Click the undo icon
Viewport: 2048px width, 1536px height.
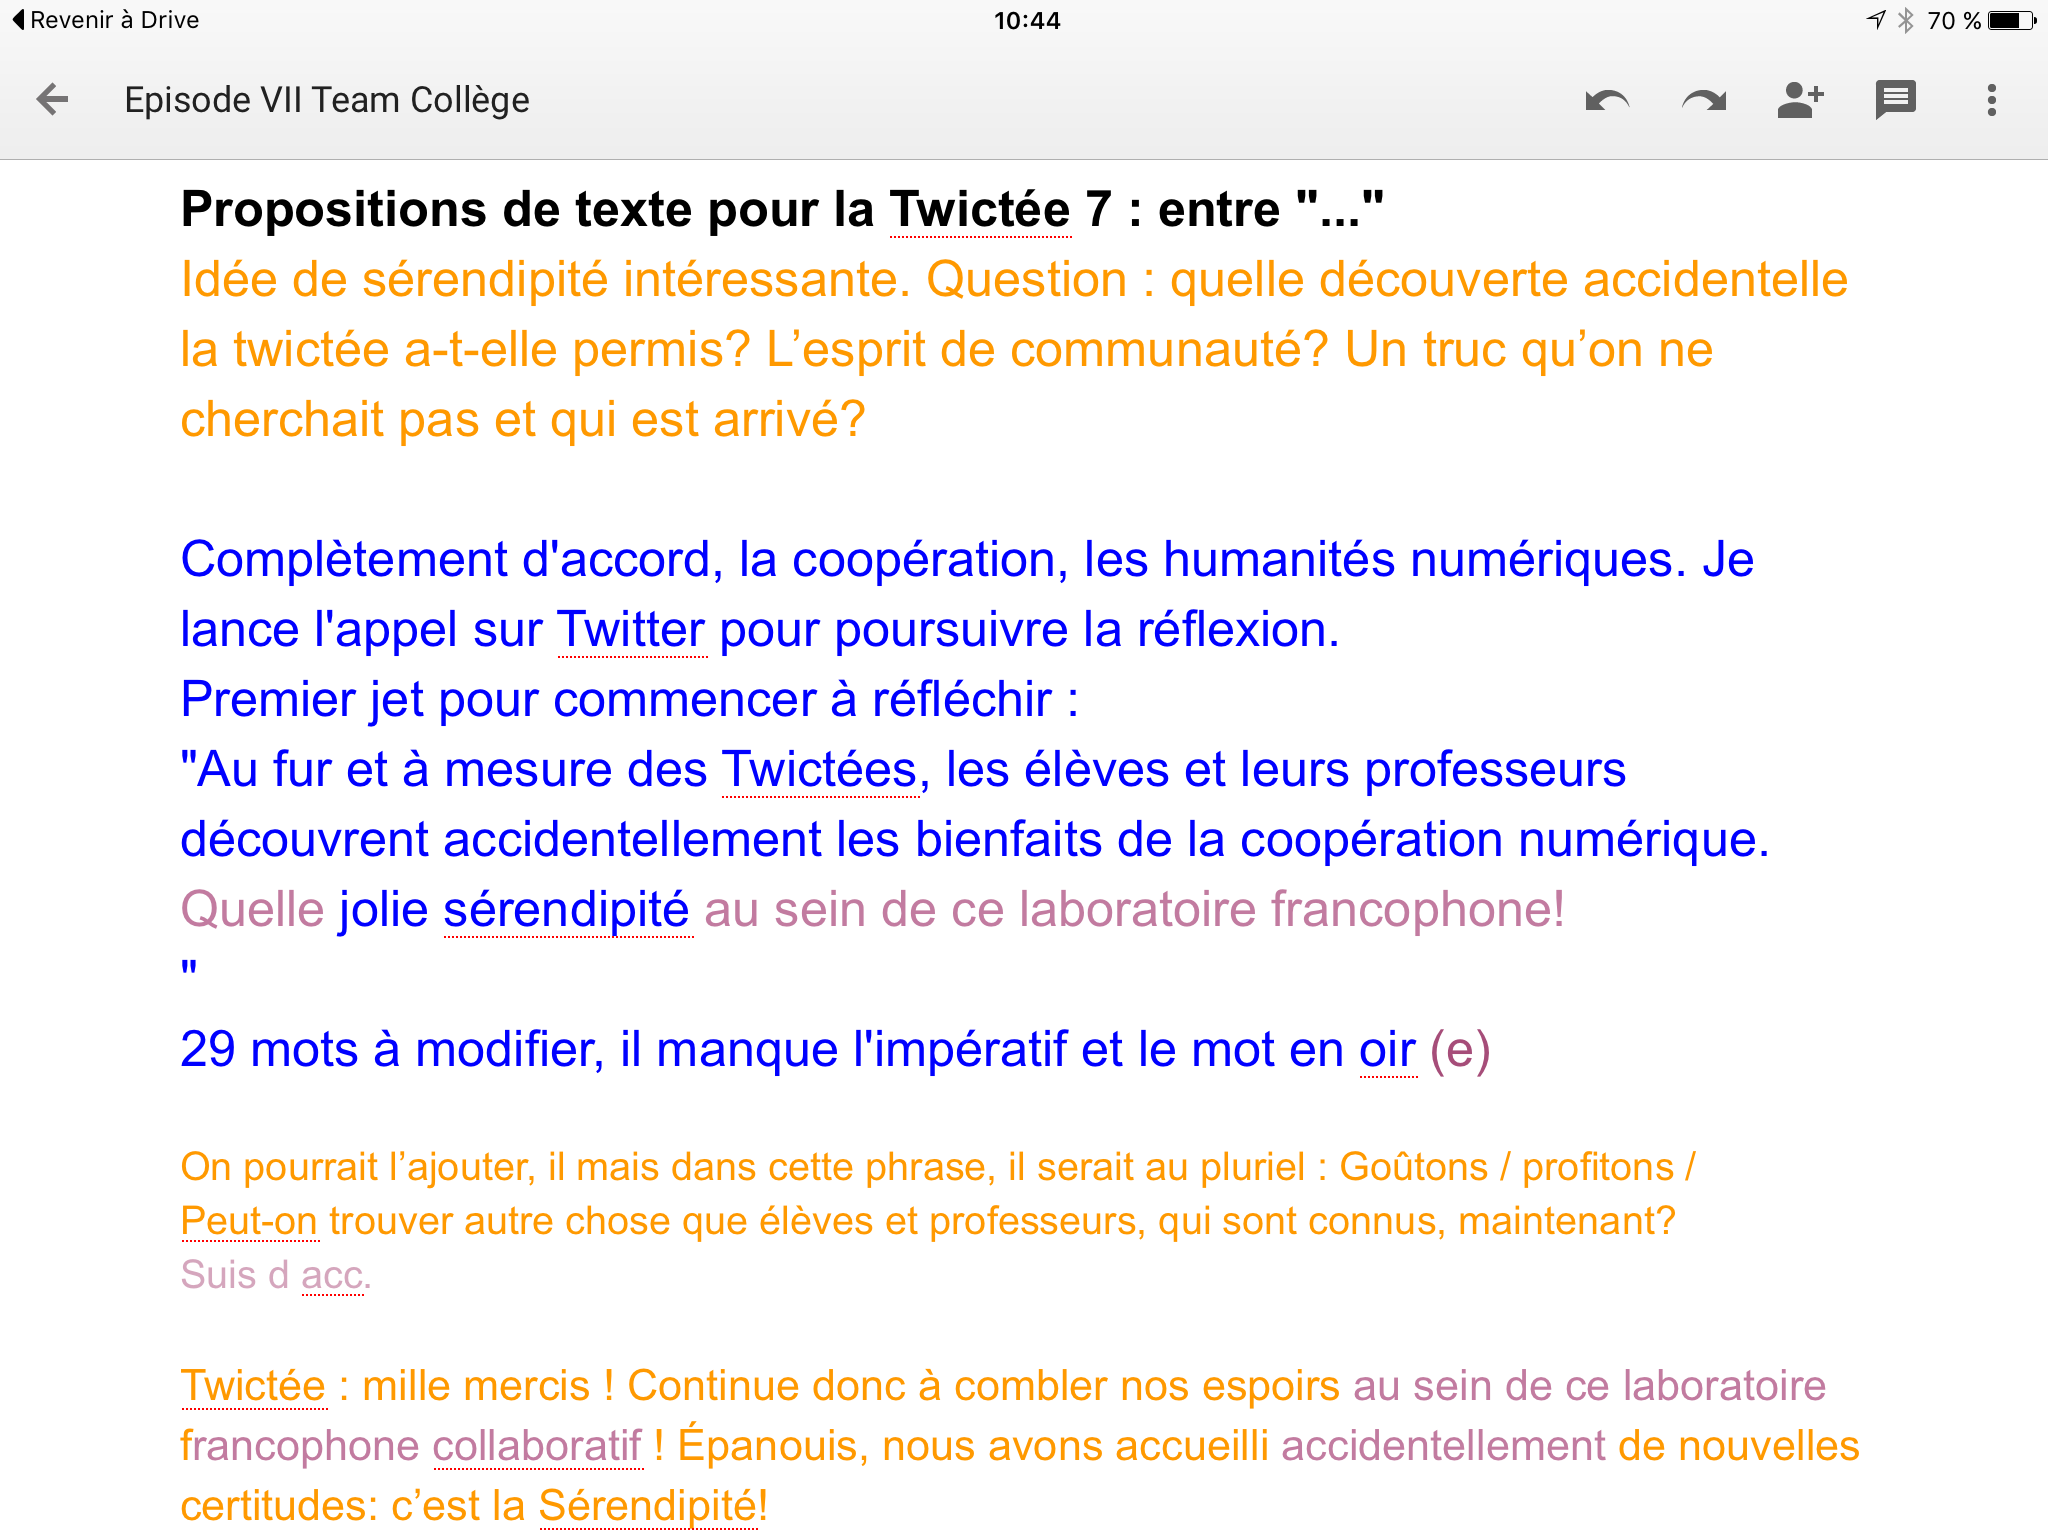(1607, 100)
